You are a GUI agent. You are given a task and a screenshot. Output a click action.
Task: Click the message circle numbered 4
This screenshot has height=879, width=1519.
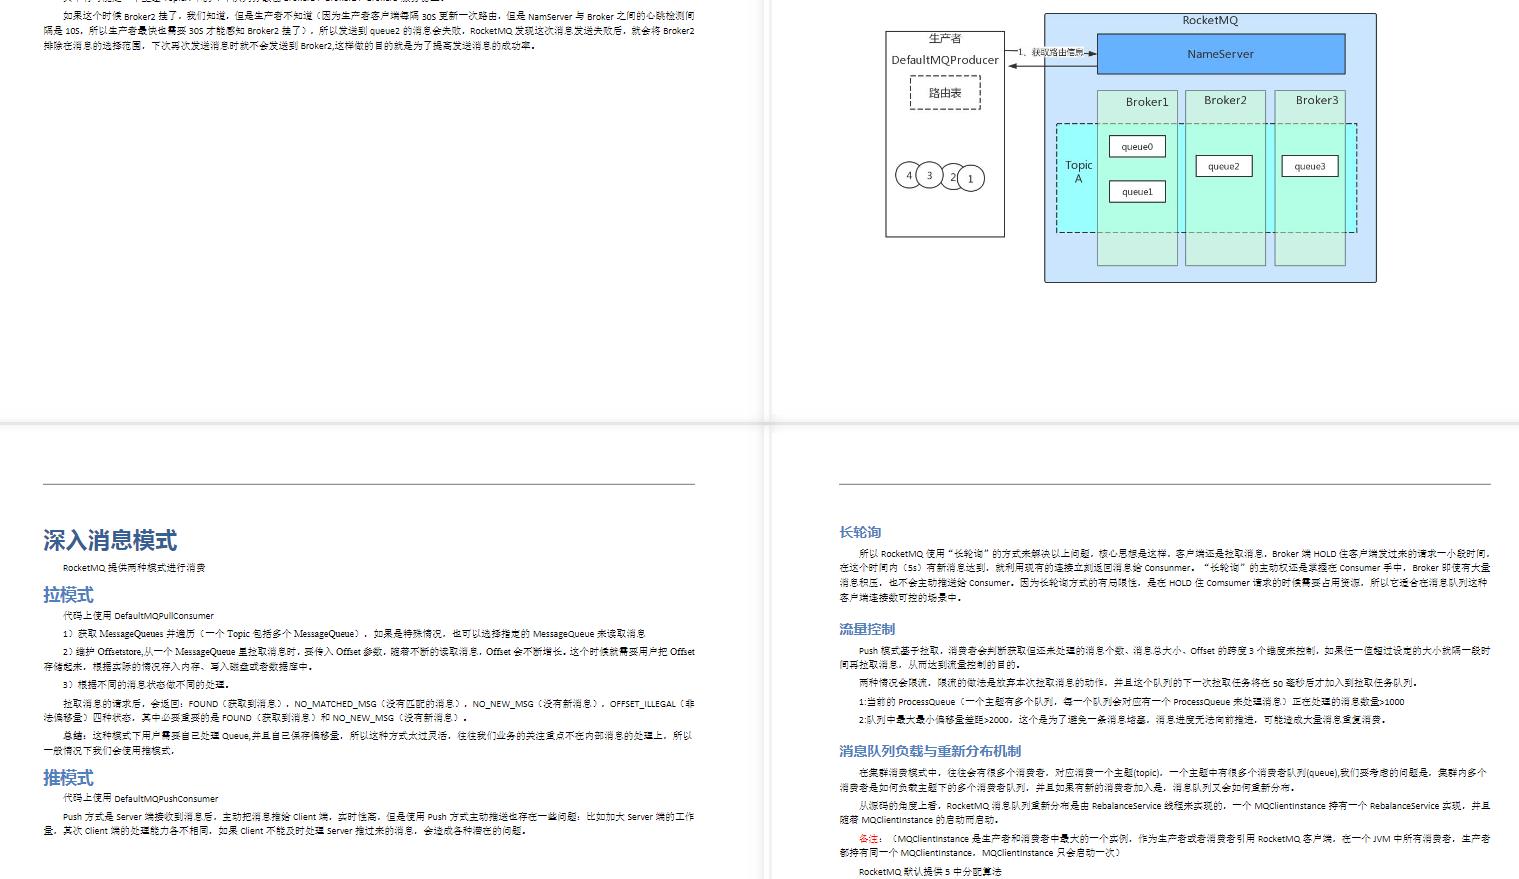tap(908, 175)
